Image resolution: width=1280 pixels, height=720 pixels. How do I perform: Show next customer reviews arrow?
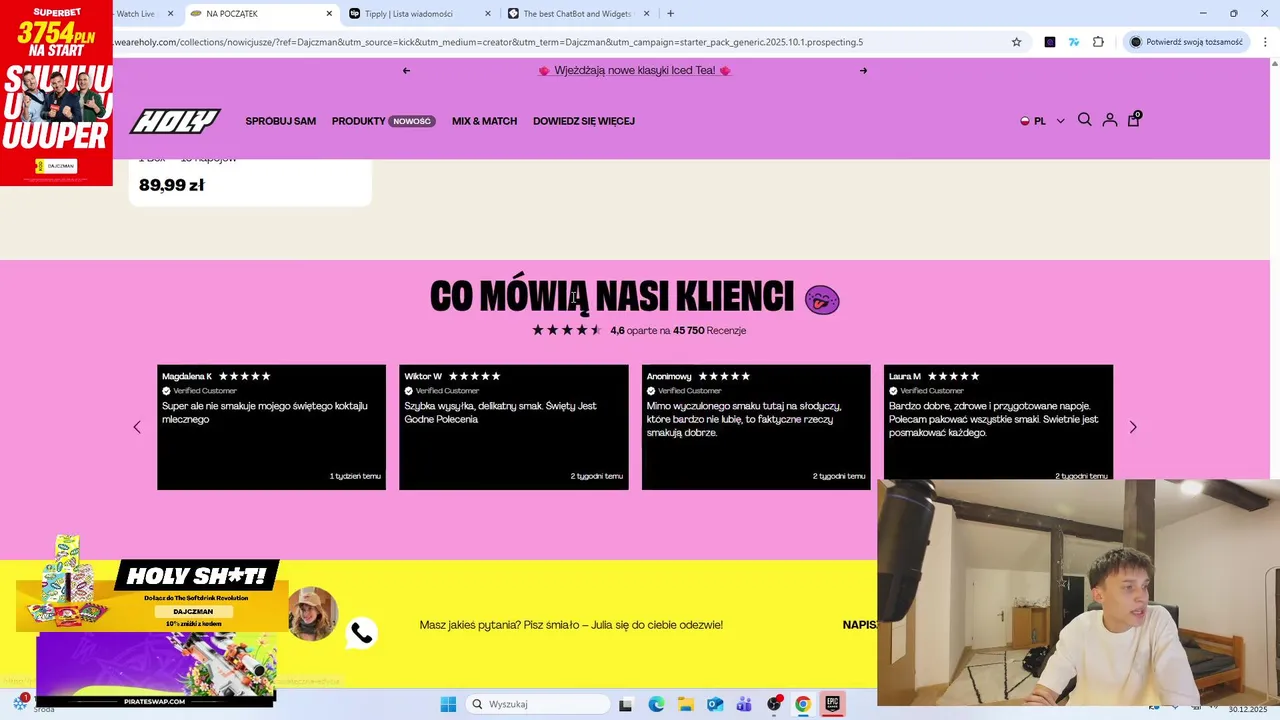1133,427
